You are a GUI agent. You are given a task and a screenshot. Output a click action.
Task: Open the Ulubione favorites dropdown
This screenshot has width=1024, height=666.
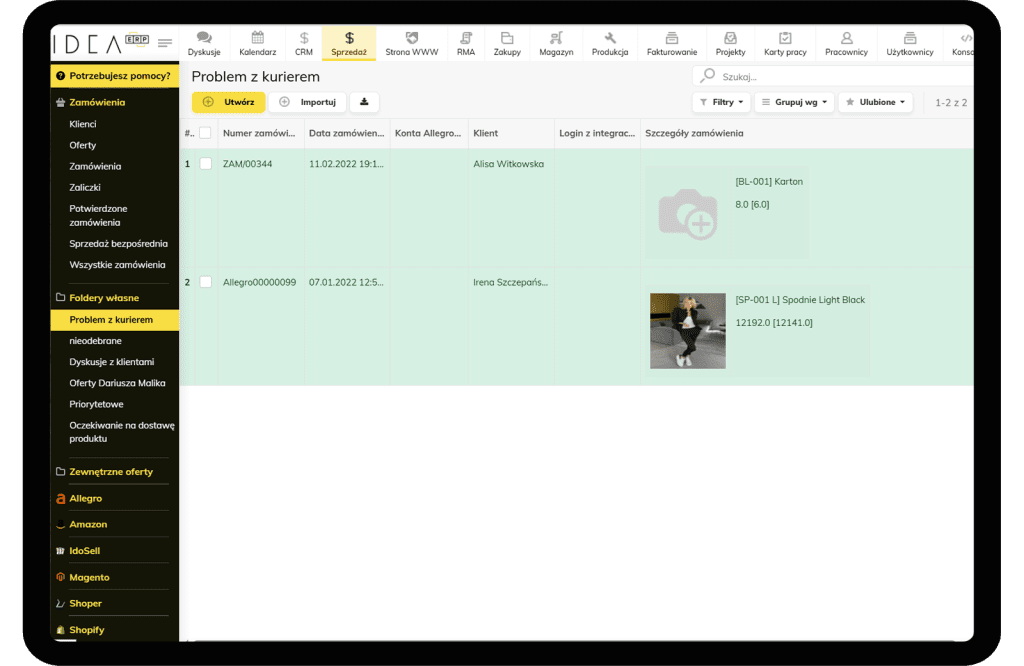[x=875, y=102]
